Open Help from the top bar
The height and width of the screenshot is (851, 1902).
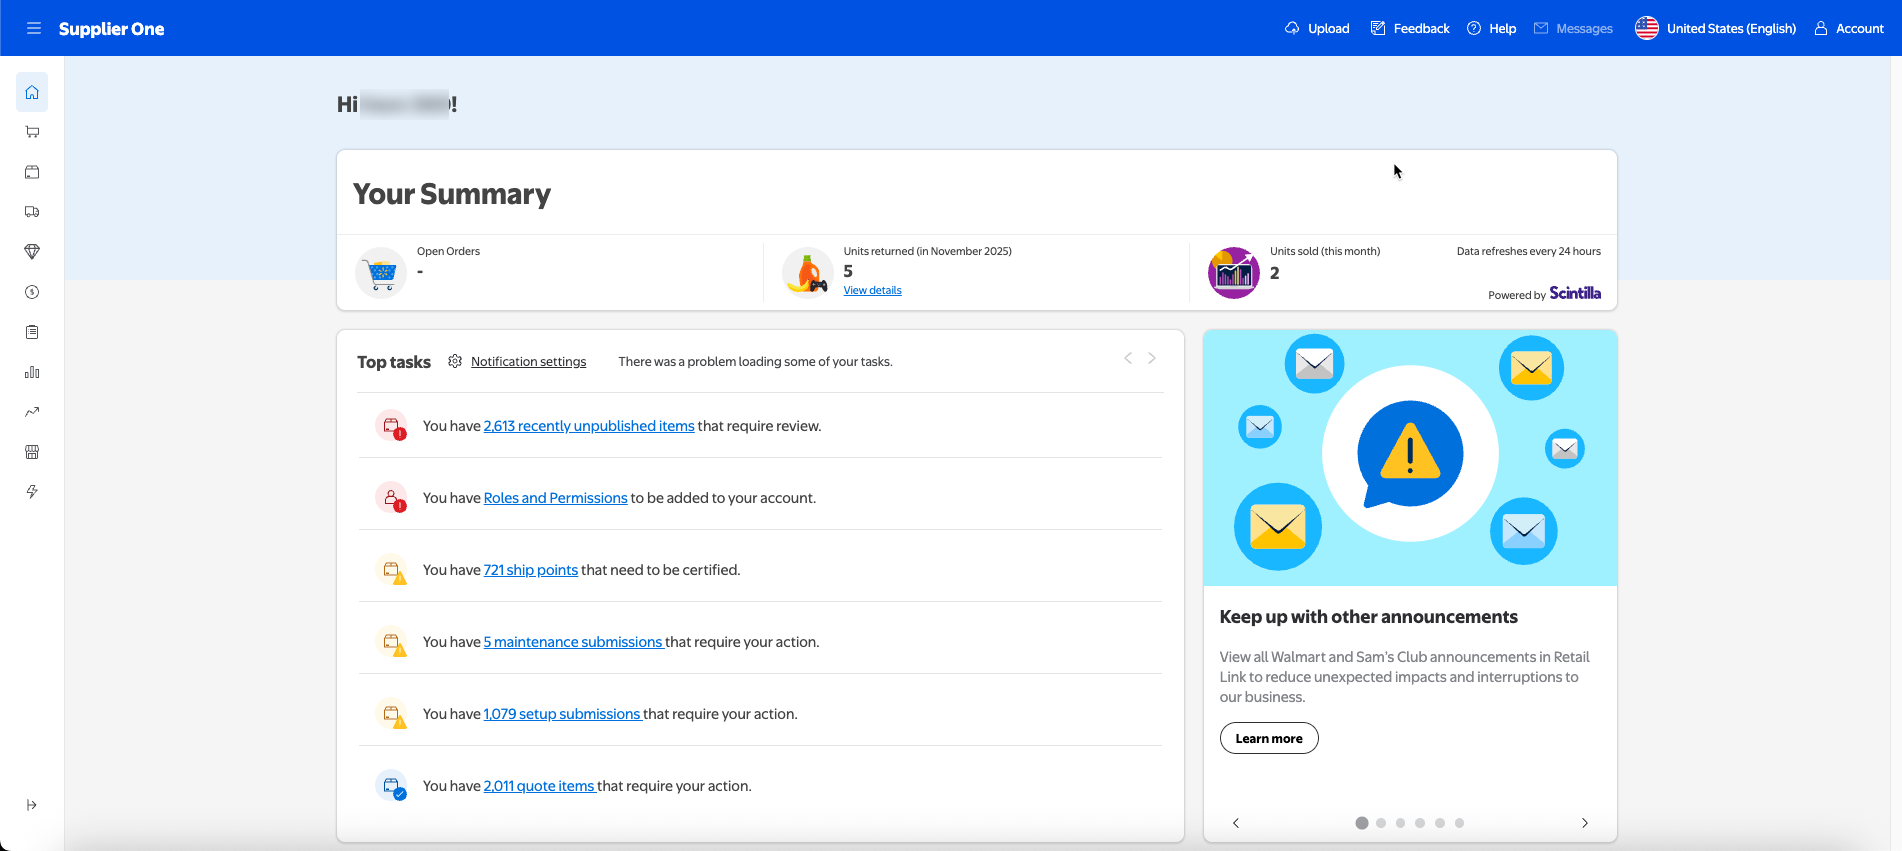coord(1491,28)
